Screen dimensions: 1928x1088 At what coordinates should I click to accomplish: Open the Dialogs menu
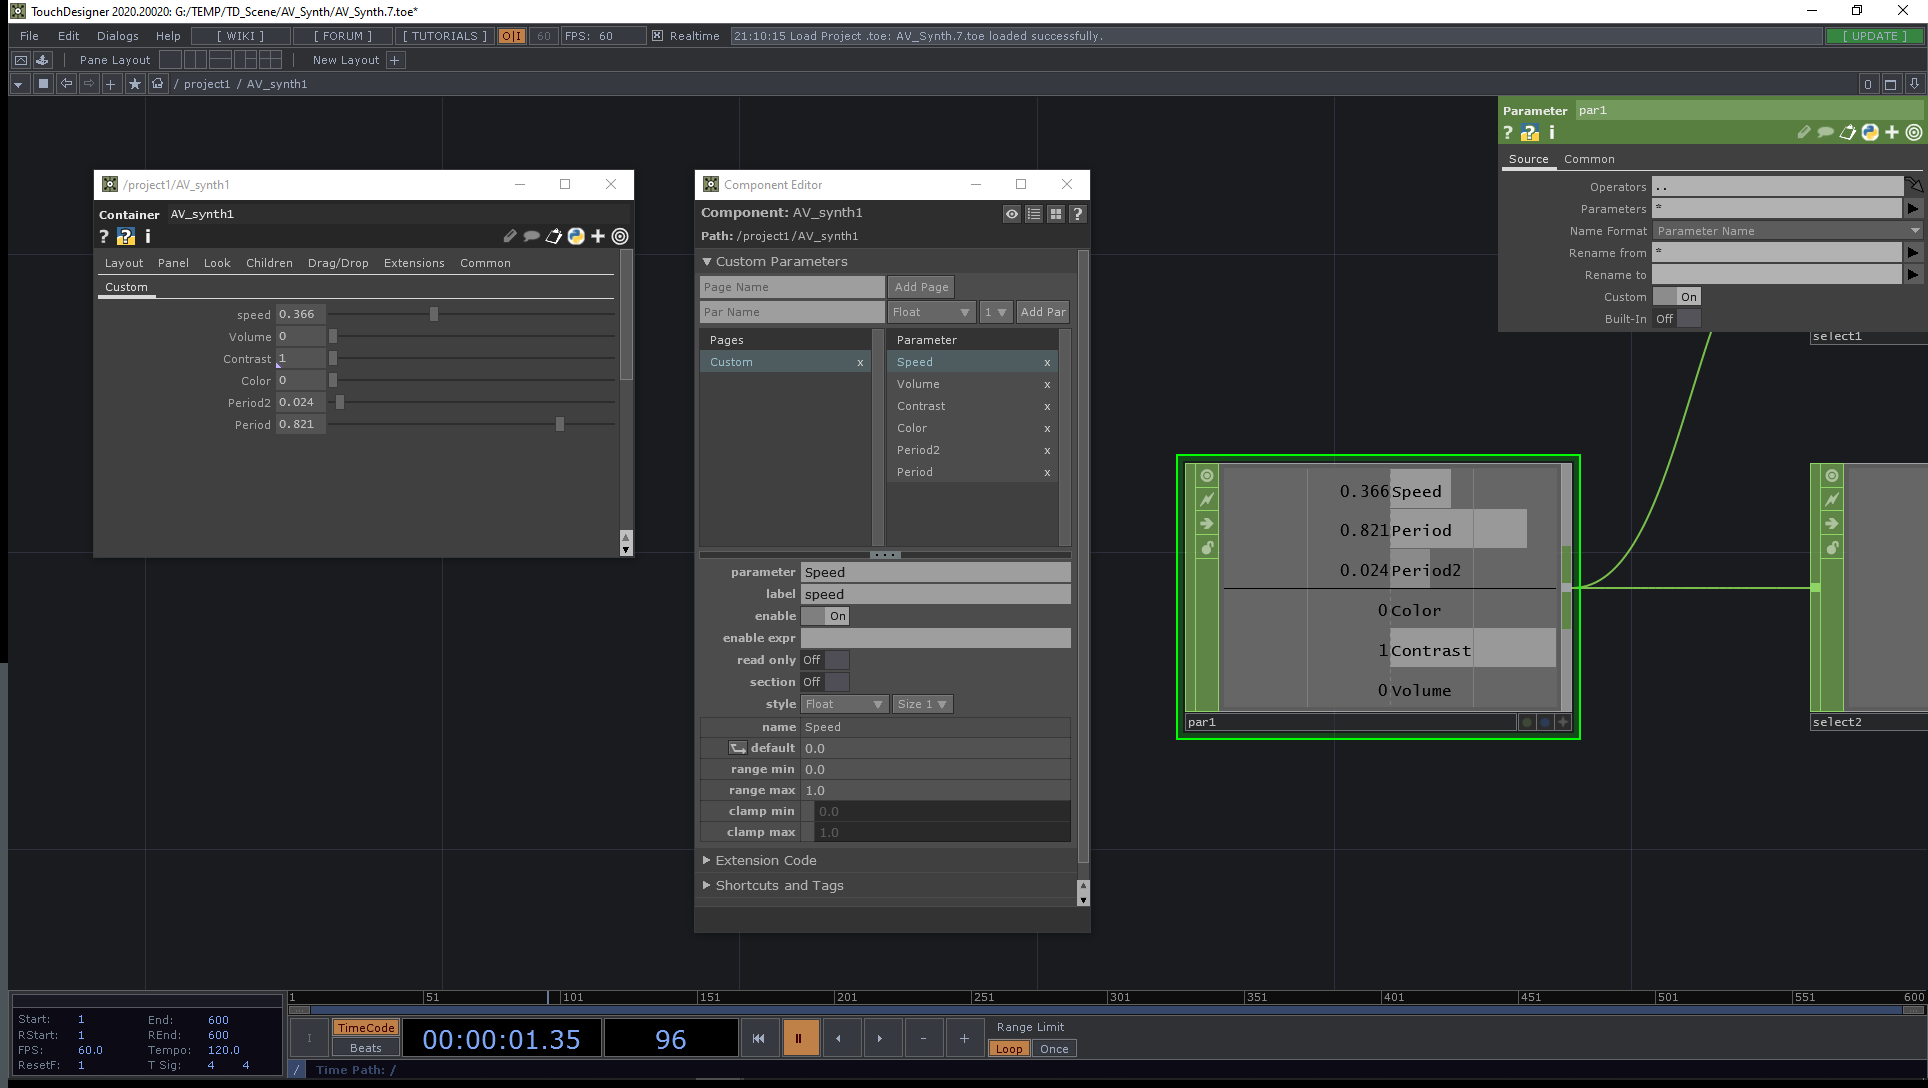coord(117,35)
